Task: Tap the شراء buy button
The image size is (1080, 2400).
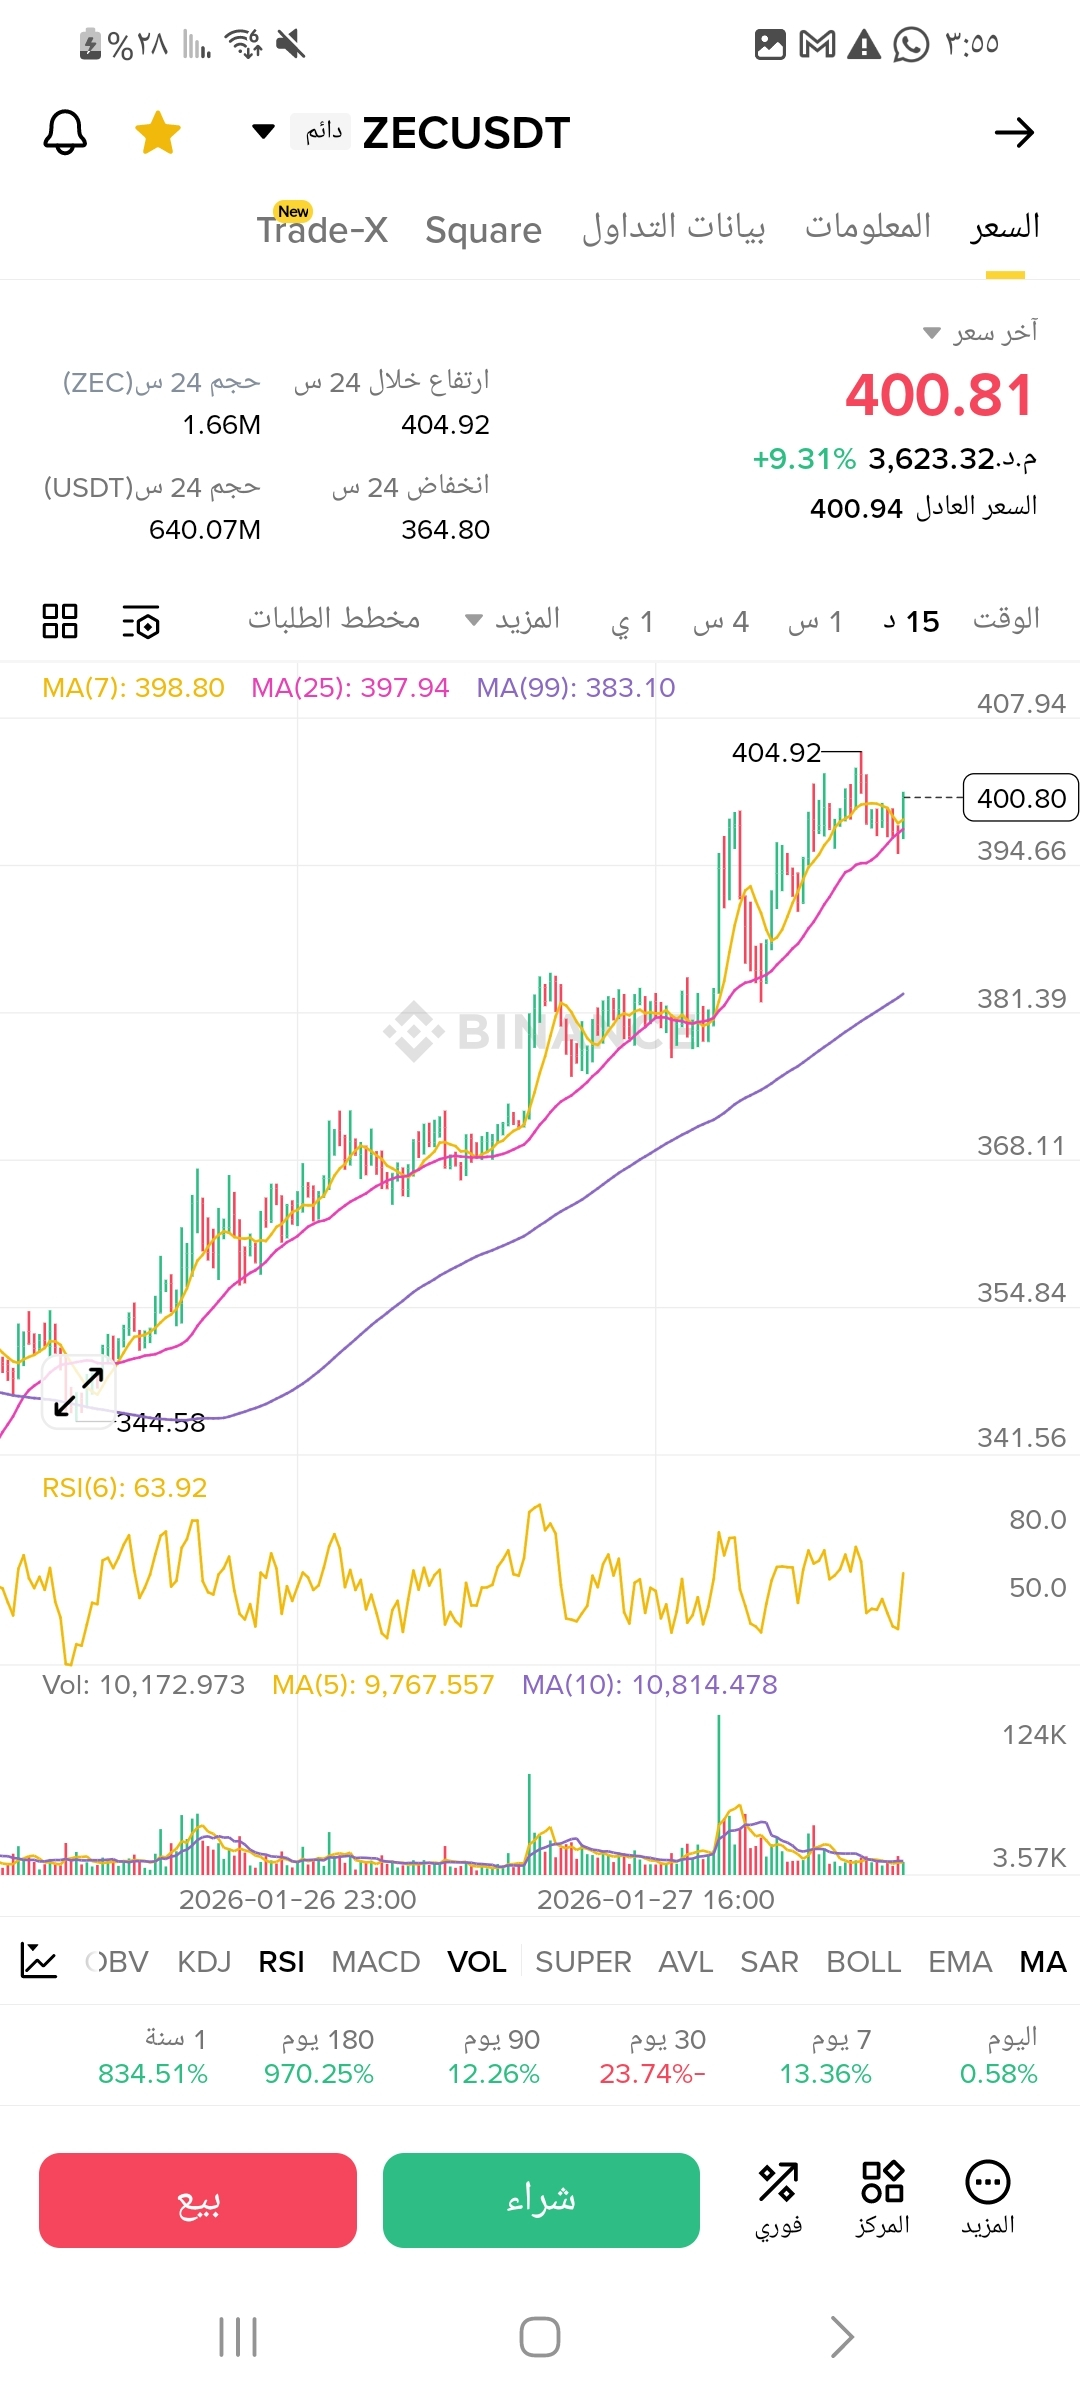Action: pyautogui.click(x=541, y=2200)
